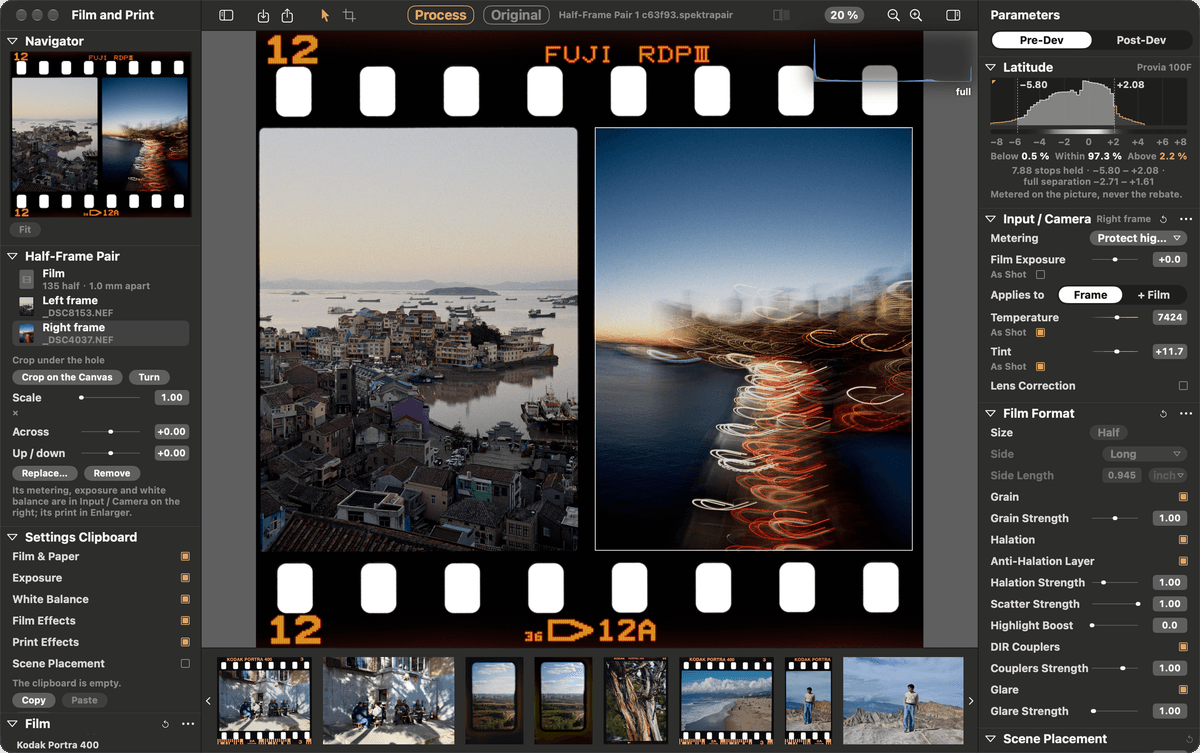Viewport: 1200px width, 753px height.
Task: Click the Grain Strength slider
Action: (x=1115, y=518)
